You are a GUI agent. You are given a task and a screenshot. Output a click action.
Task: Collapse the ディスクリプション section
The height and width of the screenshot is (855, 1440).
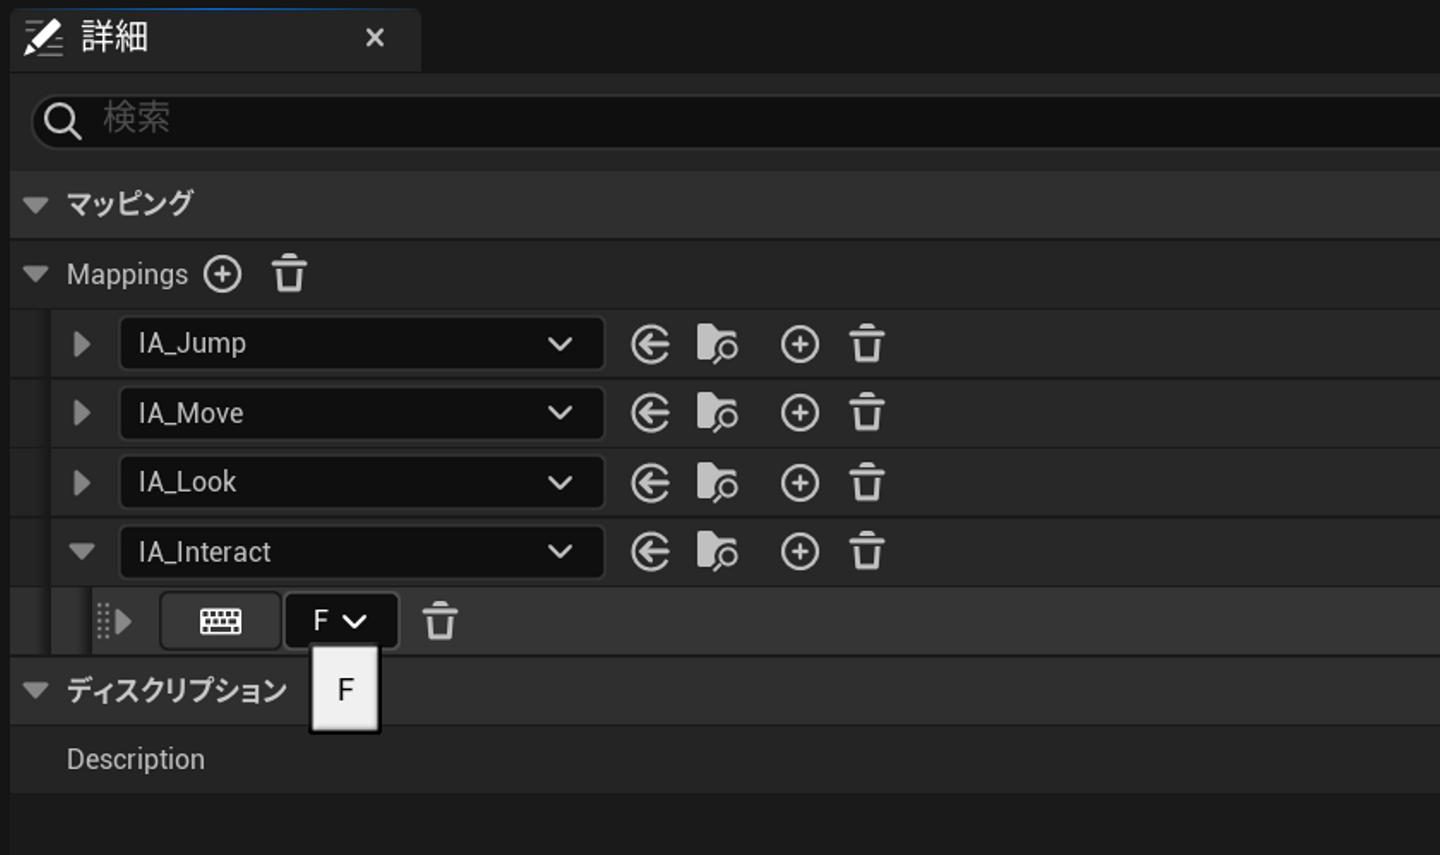tap(36, 690)
